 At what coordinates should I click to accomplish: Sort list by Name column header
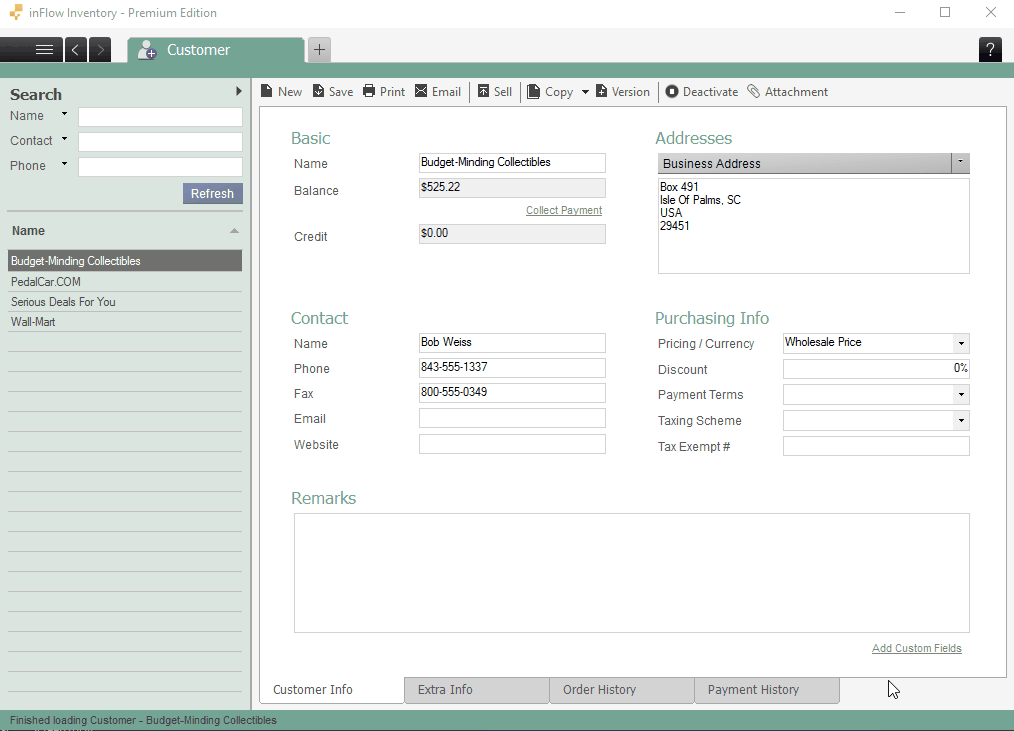[125, 231]
